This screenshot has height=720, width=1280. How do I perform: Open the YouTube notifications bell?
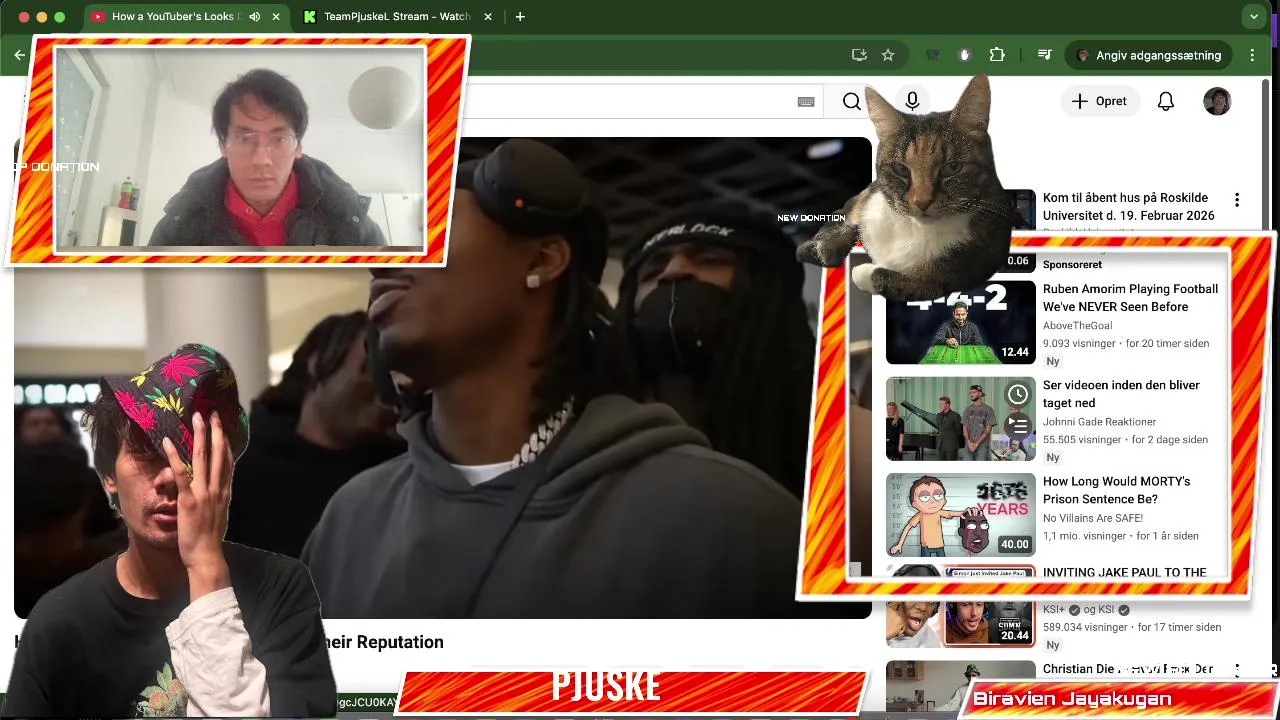[1166, 101]
